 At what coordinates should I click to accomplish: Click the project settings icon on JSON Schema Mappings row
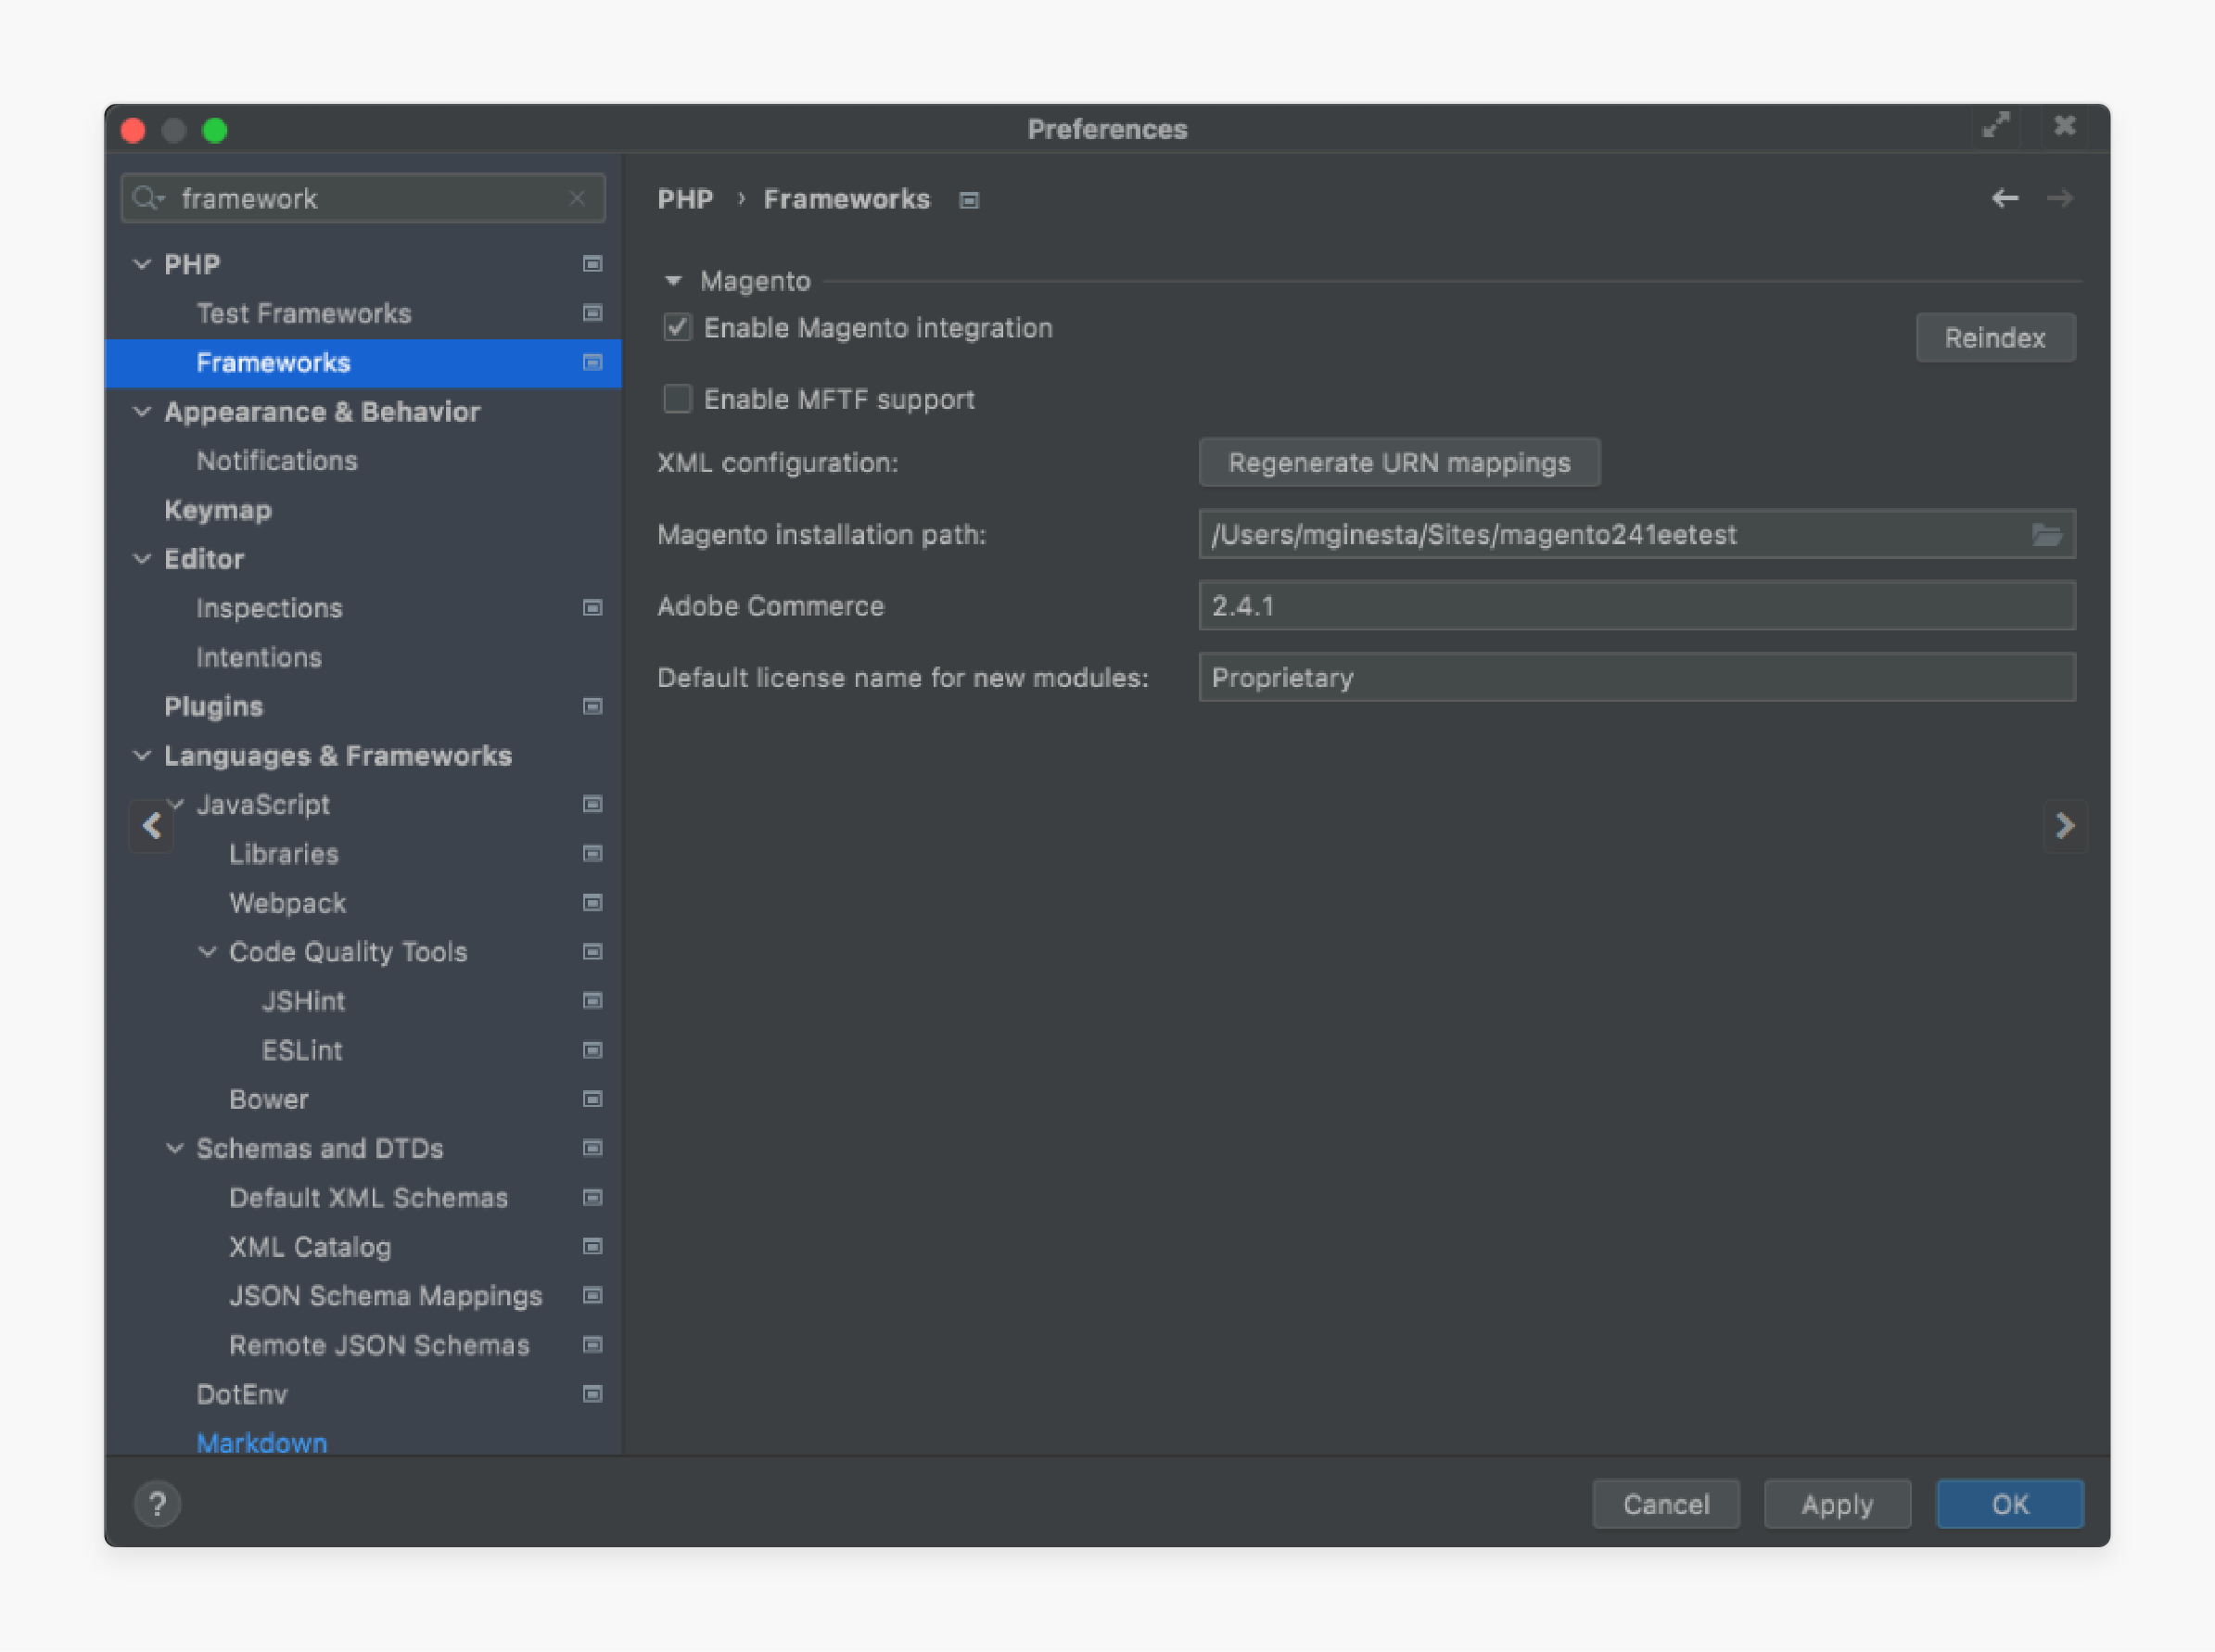[x=592, y=1295]
